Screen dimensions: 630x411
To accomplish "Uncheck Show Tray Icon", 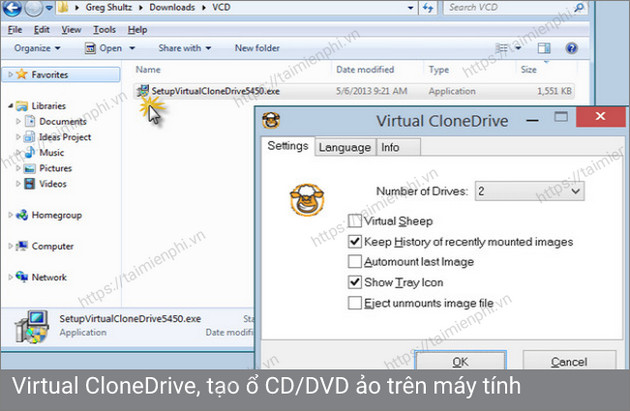I will point(355,282).
